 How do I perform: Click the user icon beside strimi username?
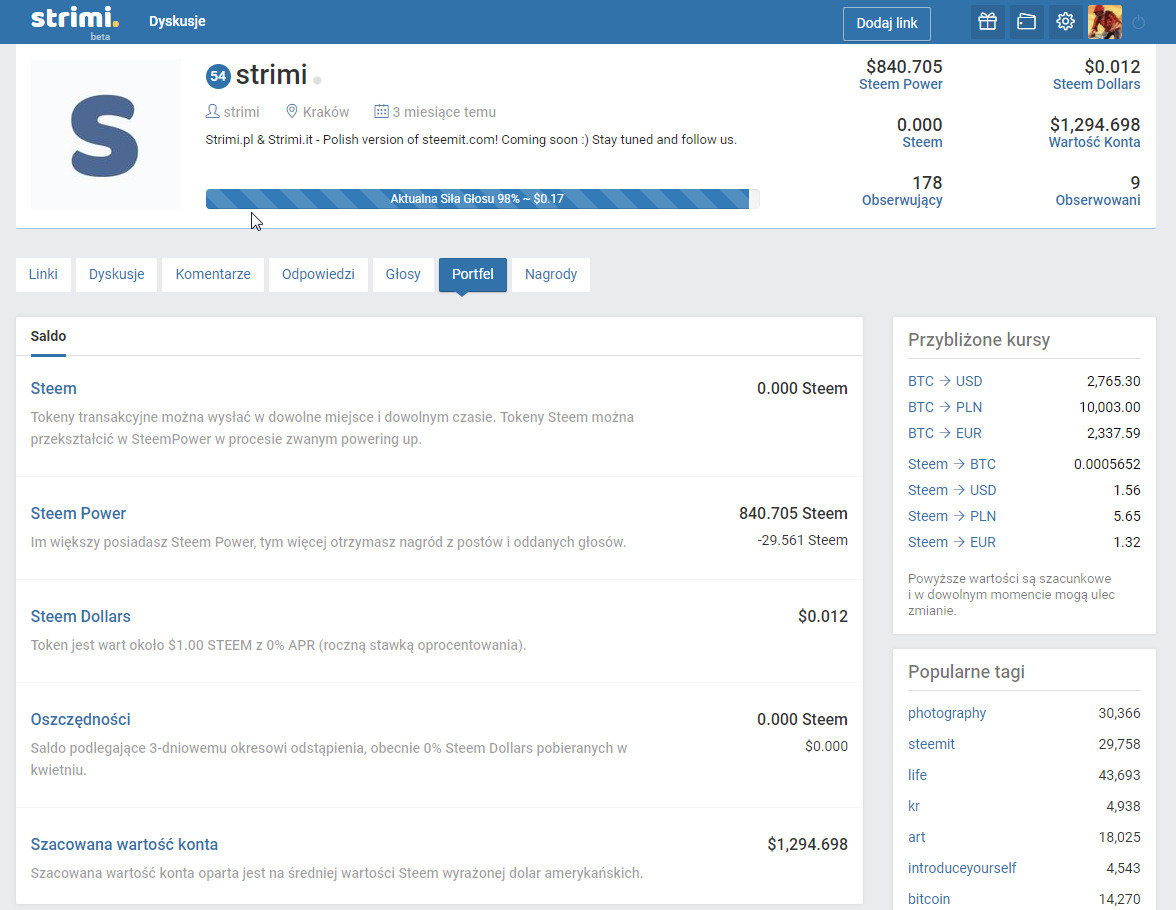pos(212,111)
